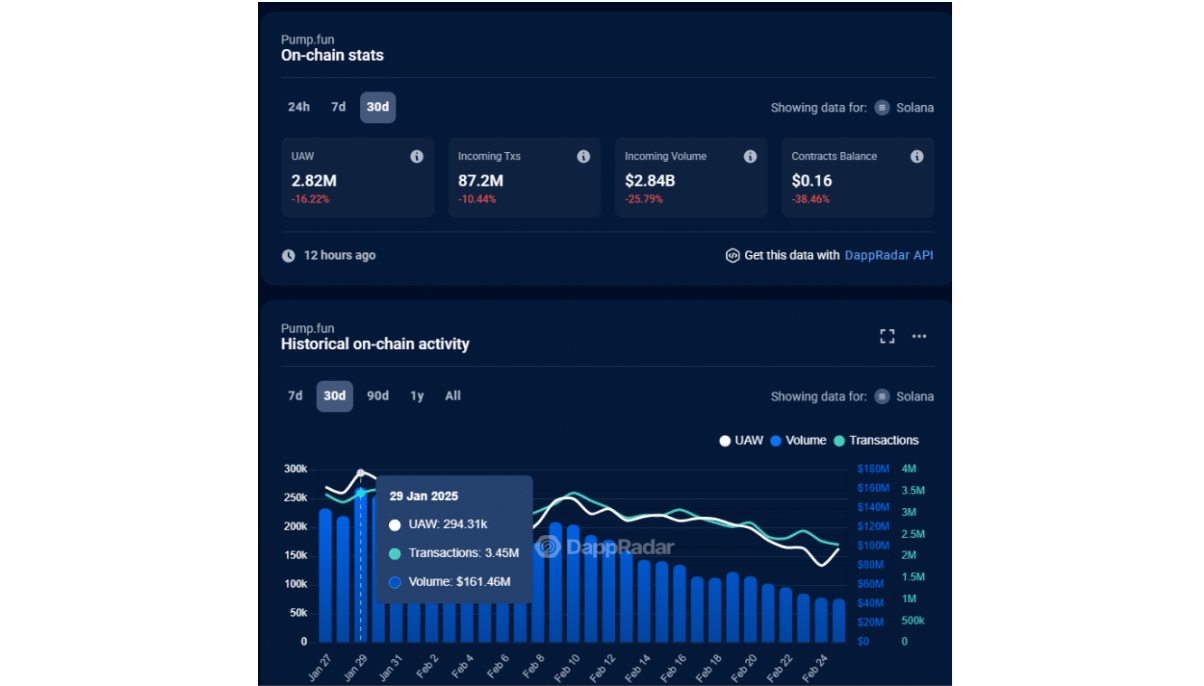1204x686 pixels.
Task: Switch historical chart to 7d
Action: (295, 396)
